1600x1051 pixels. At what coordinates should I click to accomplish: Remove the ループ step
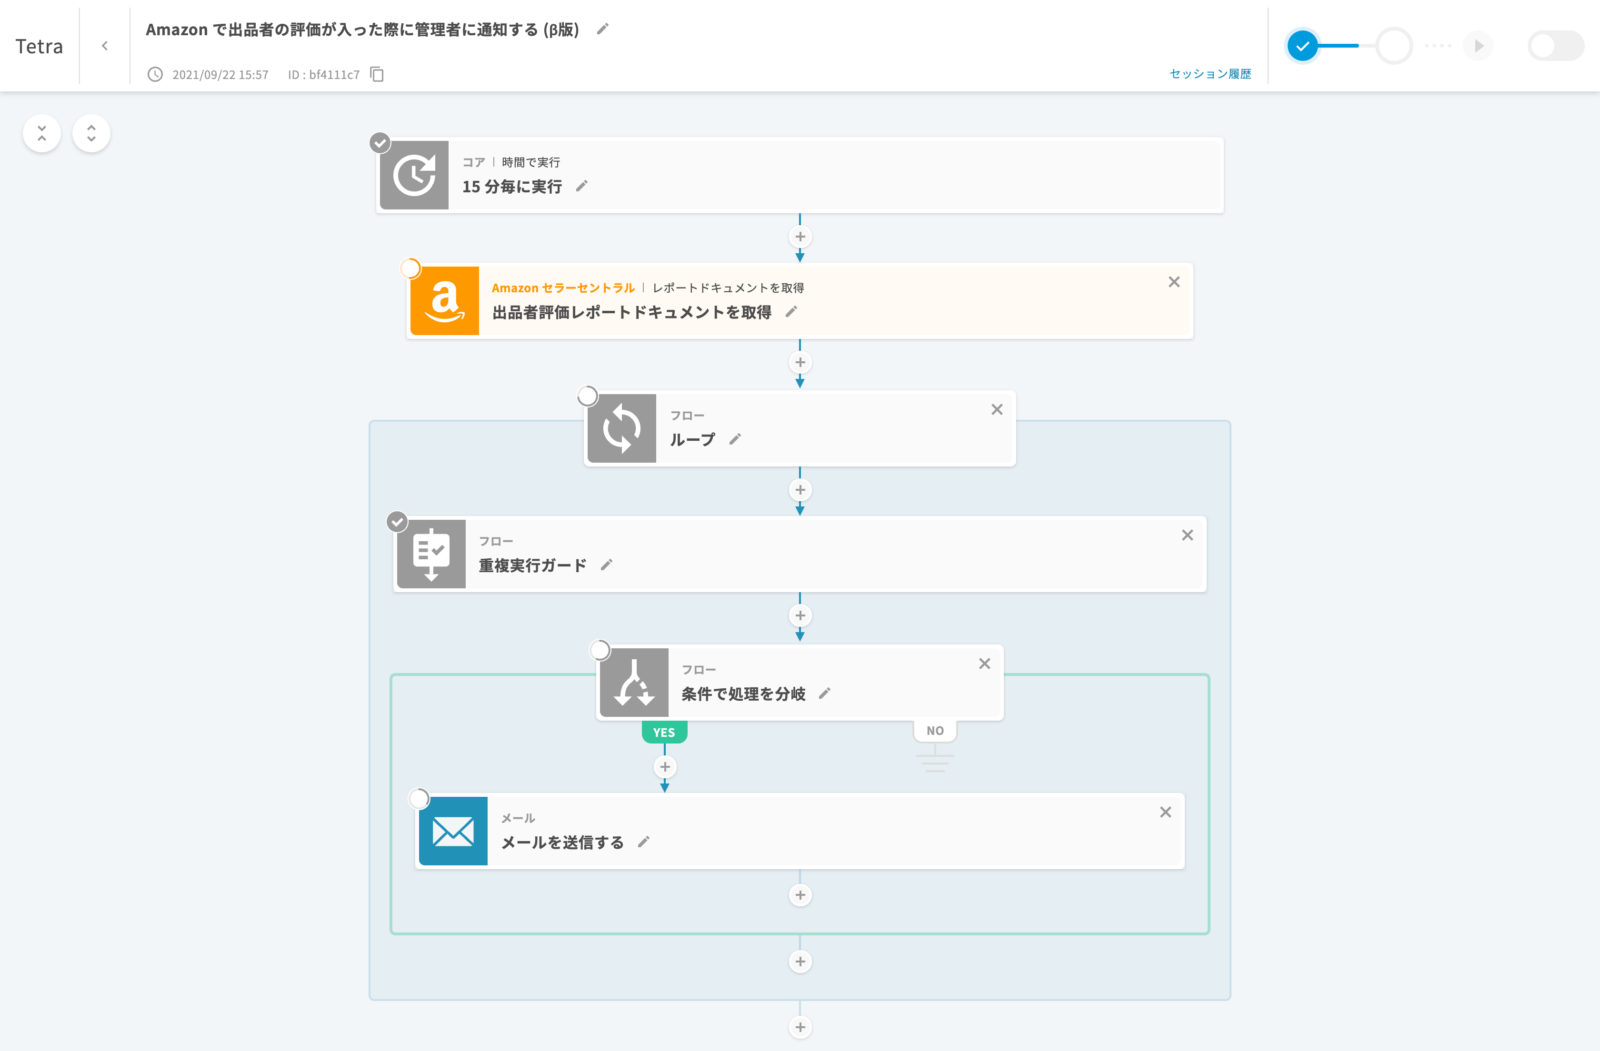pos(997,409)
